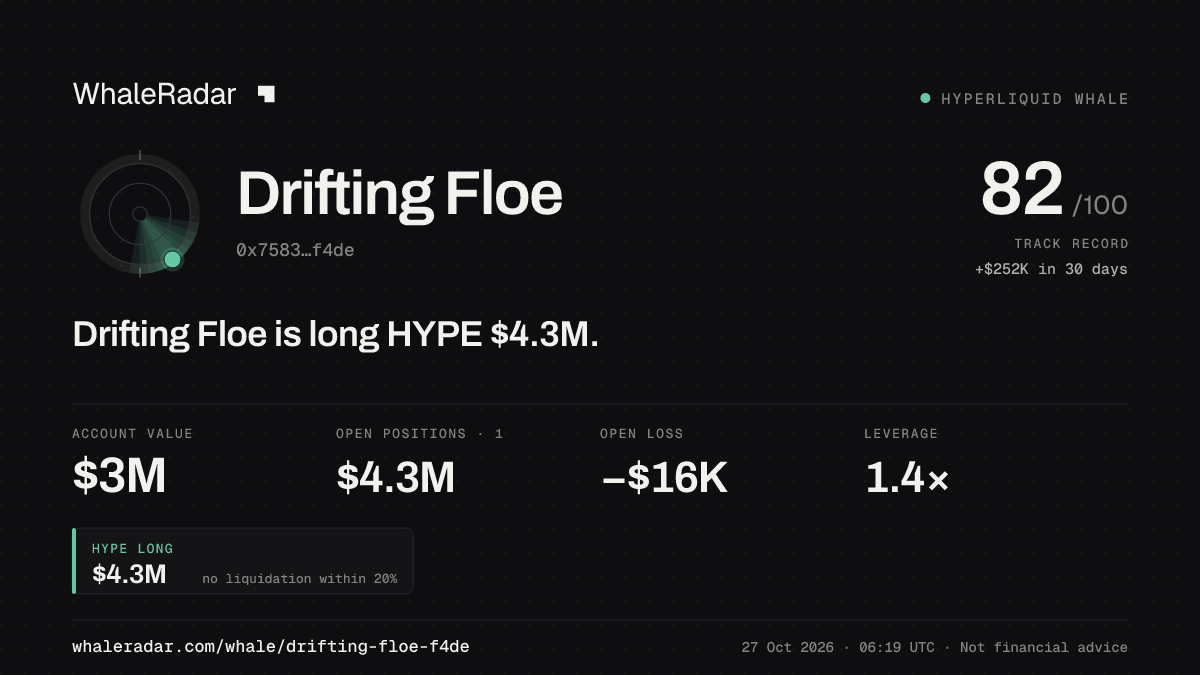
Task: Click the green dot before HYPERLIQUID WHALE
Action: pos(925,98)
